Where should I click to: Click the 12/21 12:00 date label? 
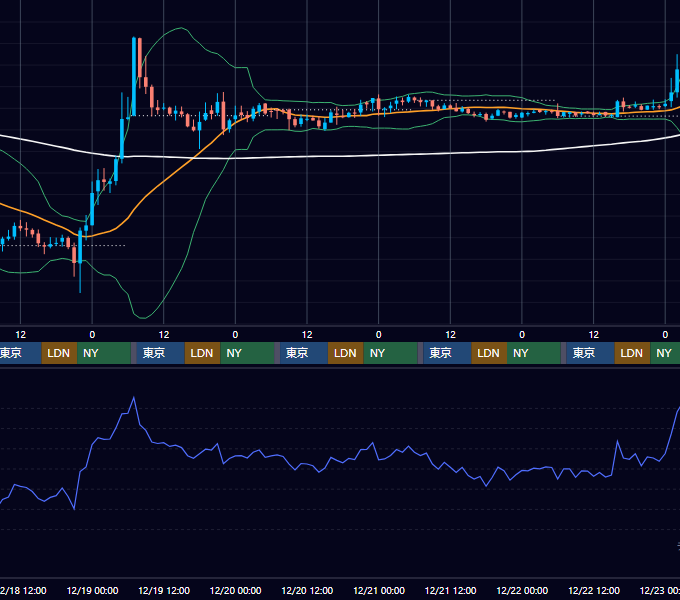coord(451,590)
